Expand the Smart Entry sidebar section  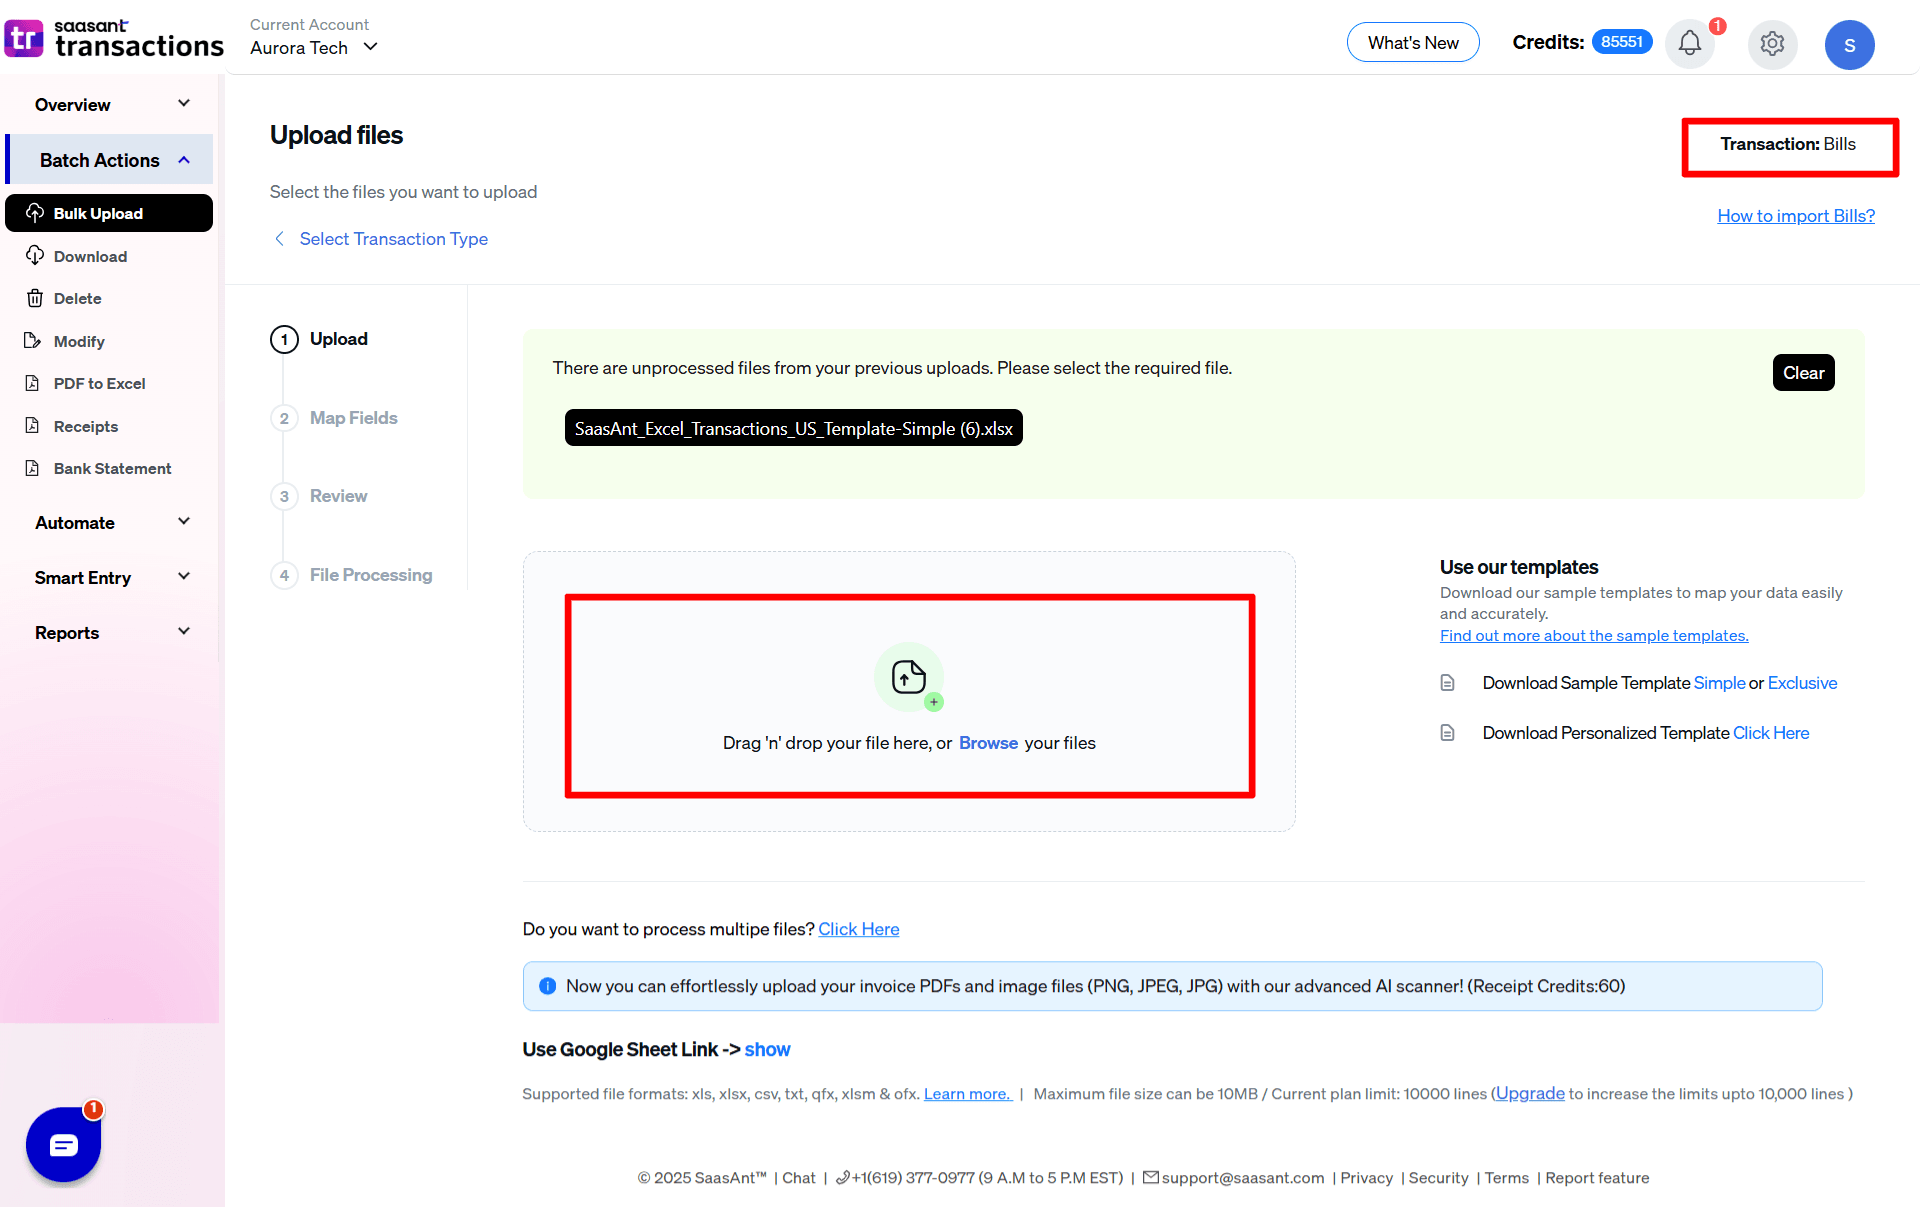[112, 577]
